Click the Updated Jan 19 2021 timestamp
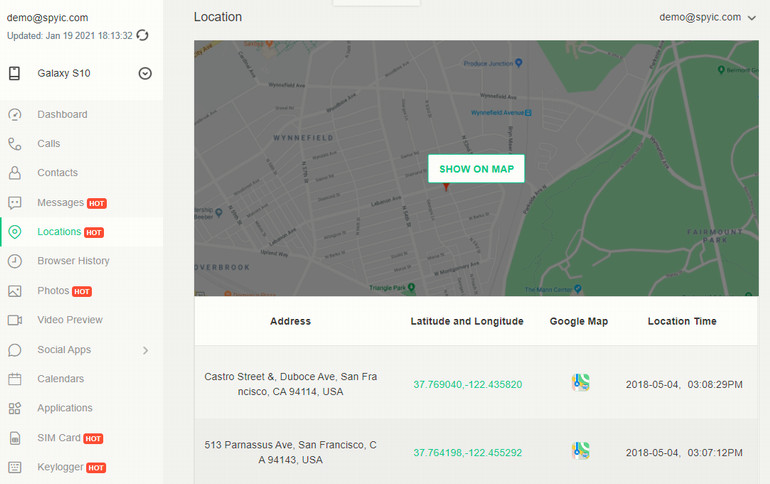The width and height of the screenshot is (770, 484). pos(70,36)
